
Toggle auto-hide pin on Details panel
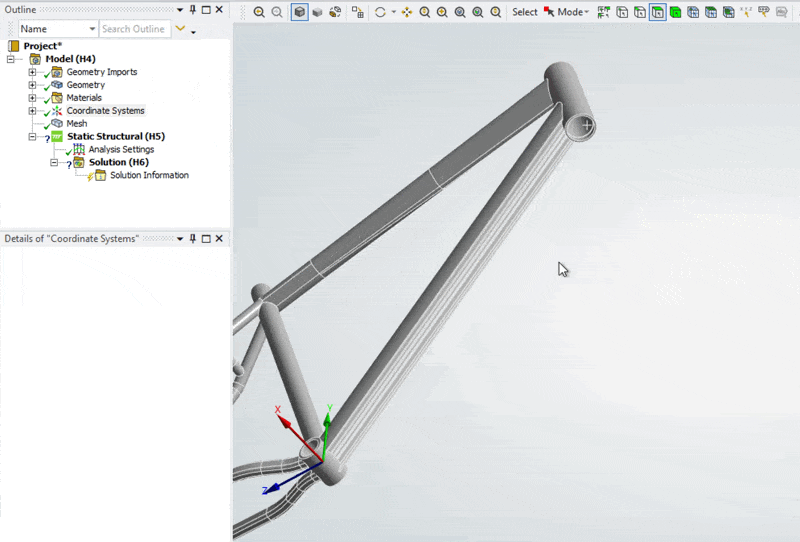click(x=192, y=239)
